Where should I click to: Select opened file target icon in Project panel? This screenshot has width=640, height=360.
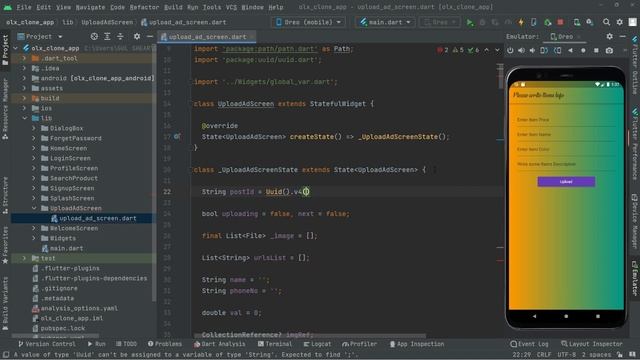94,36
